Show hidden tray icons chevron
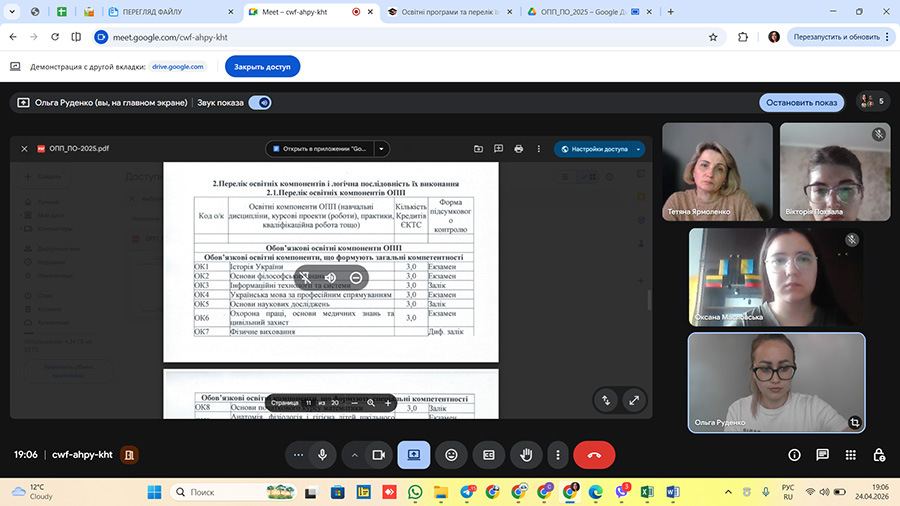Image resolution: width=900 pixels, height=506 pixels. tap(728, 492)
